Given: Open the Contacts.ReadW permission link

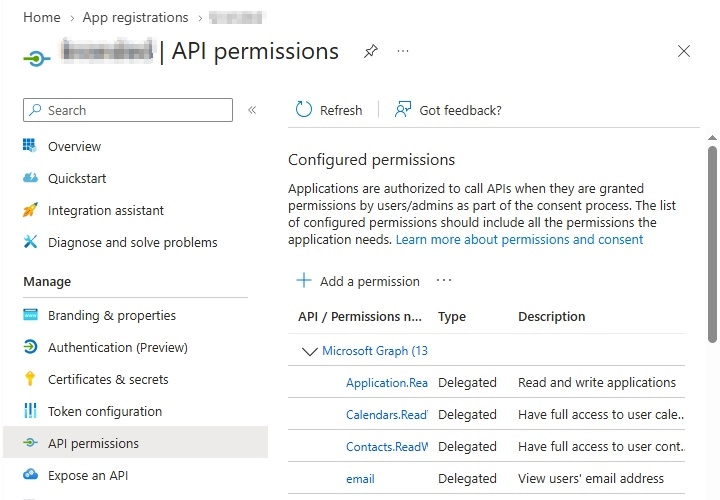Looking at the screenshot, I should click(387, 446).
